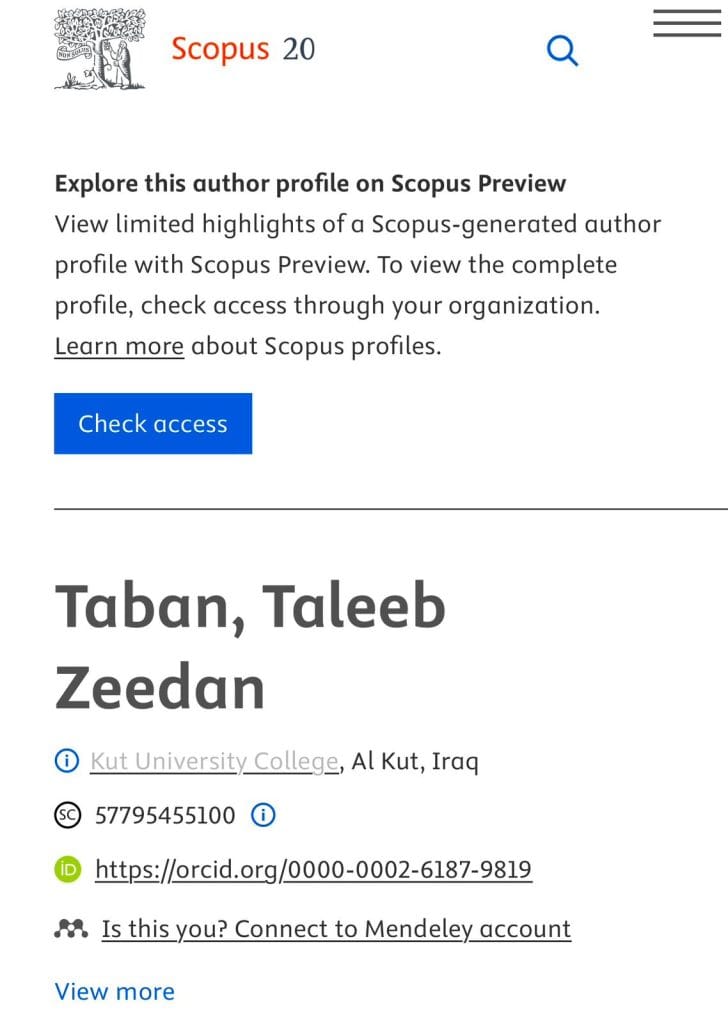Click the Explore this author profile heading
This screenshot has height=1024, width=728.
(310, 184)
